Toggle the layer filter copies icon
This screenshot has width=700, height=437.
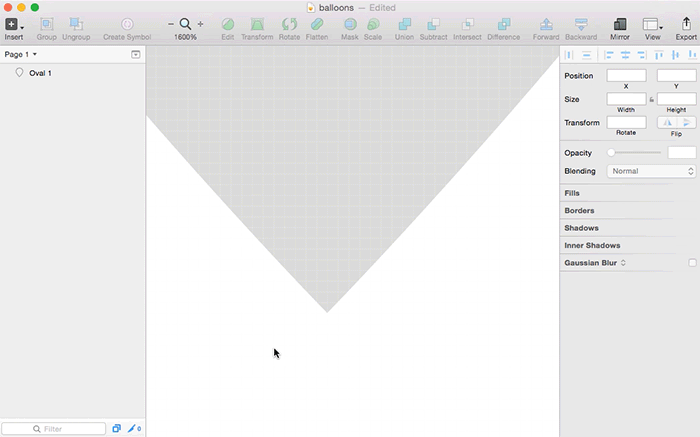click(117, 429)
